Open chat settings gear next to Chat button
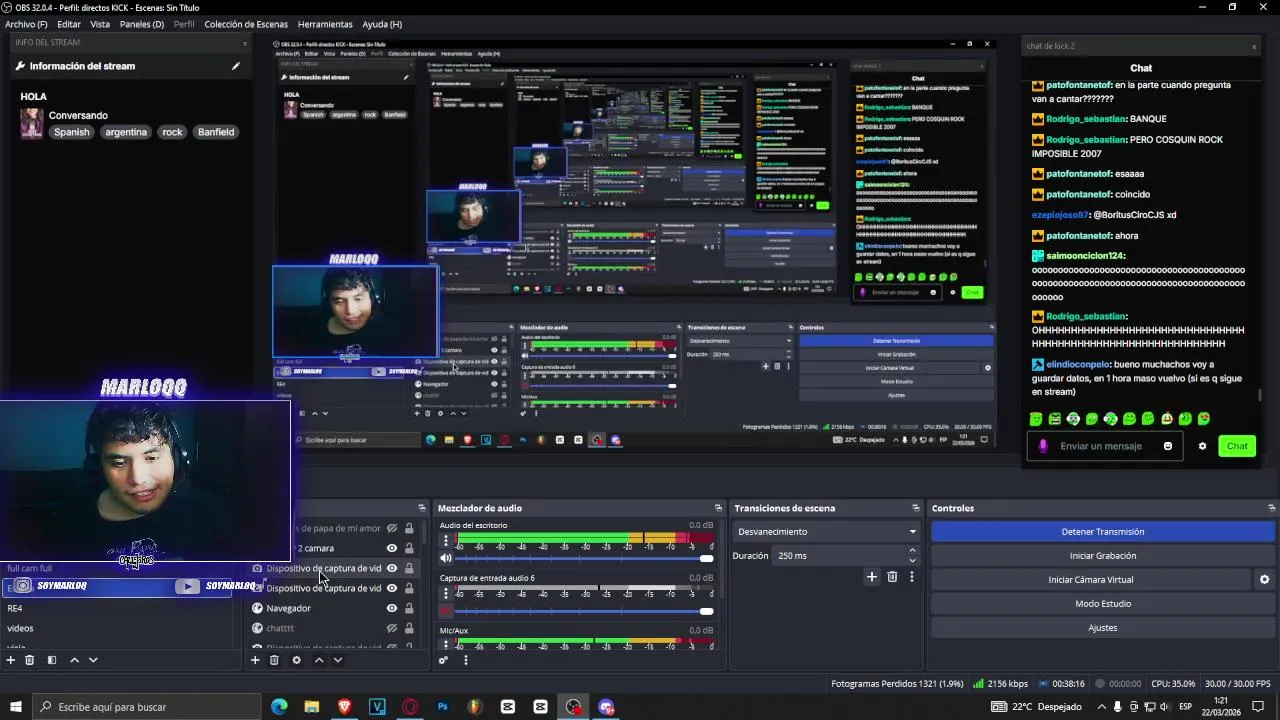The height and width of the screenshot is (720, 1280). tap(1202, 446)
